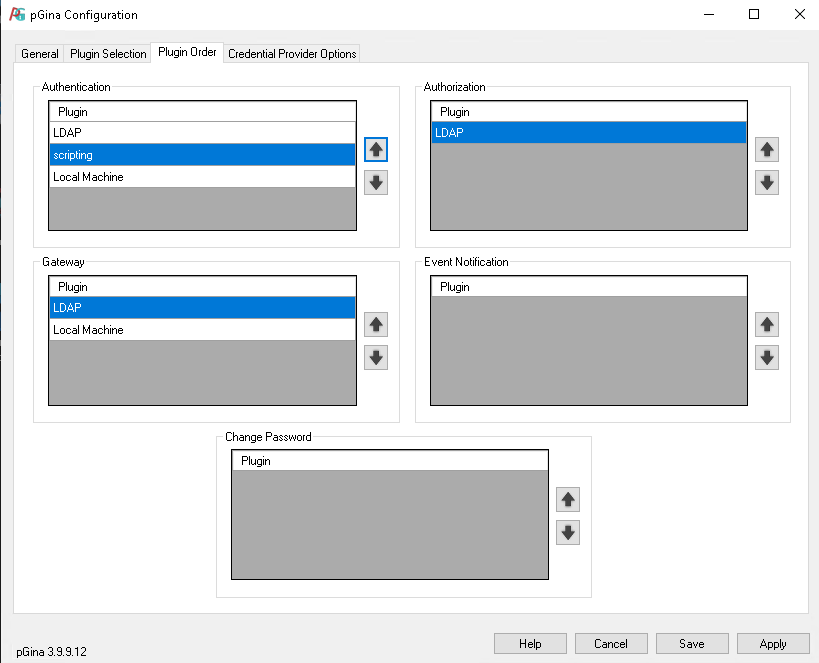Screen dimensions: 819x663
Task: Click Event Notification up arrow
Action: [767, 325]
